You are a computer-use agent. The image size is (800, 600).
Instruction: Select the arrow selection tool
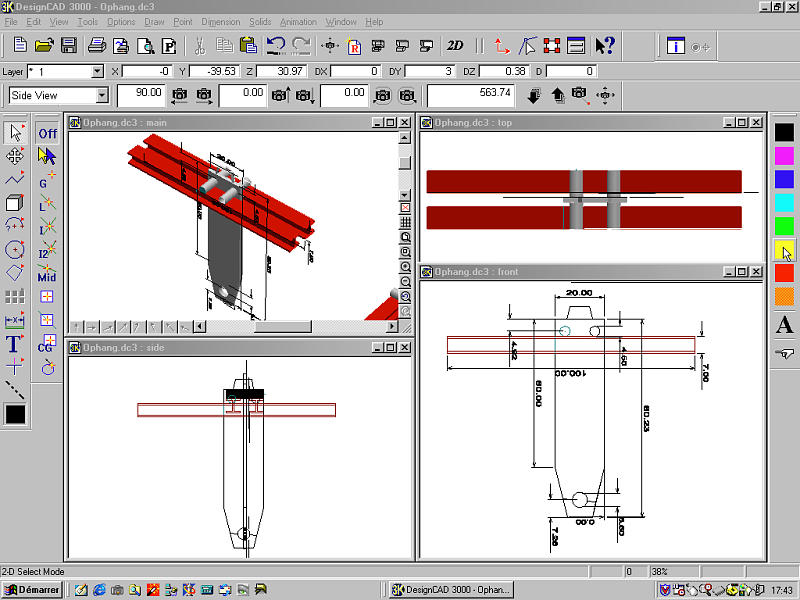pyautogui.click(x=15, y=133)
